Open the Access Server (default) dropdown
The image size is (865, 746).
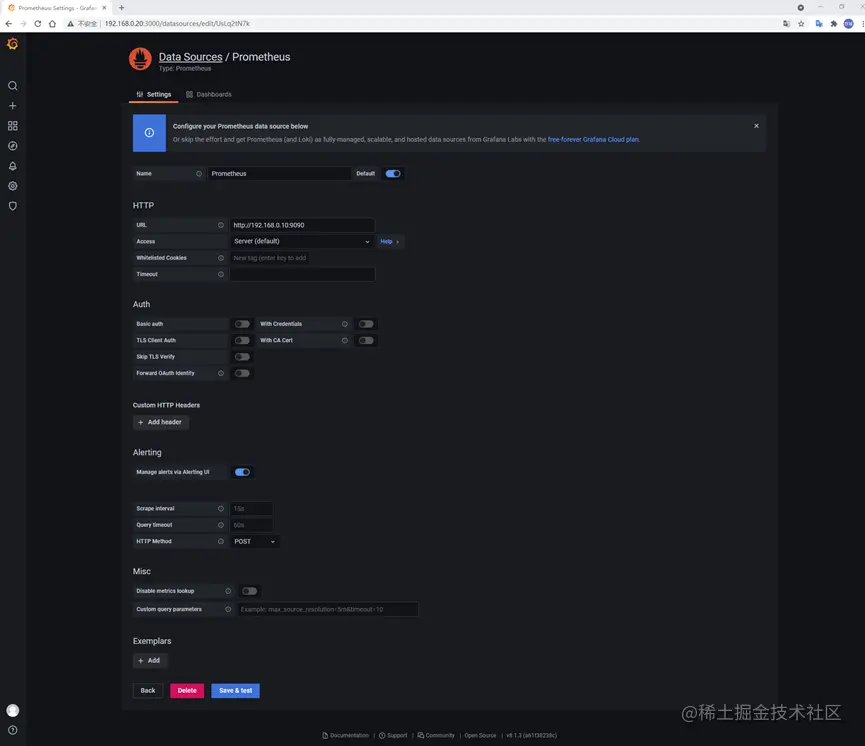302,242
